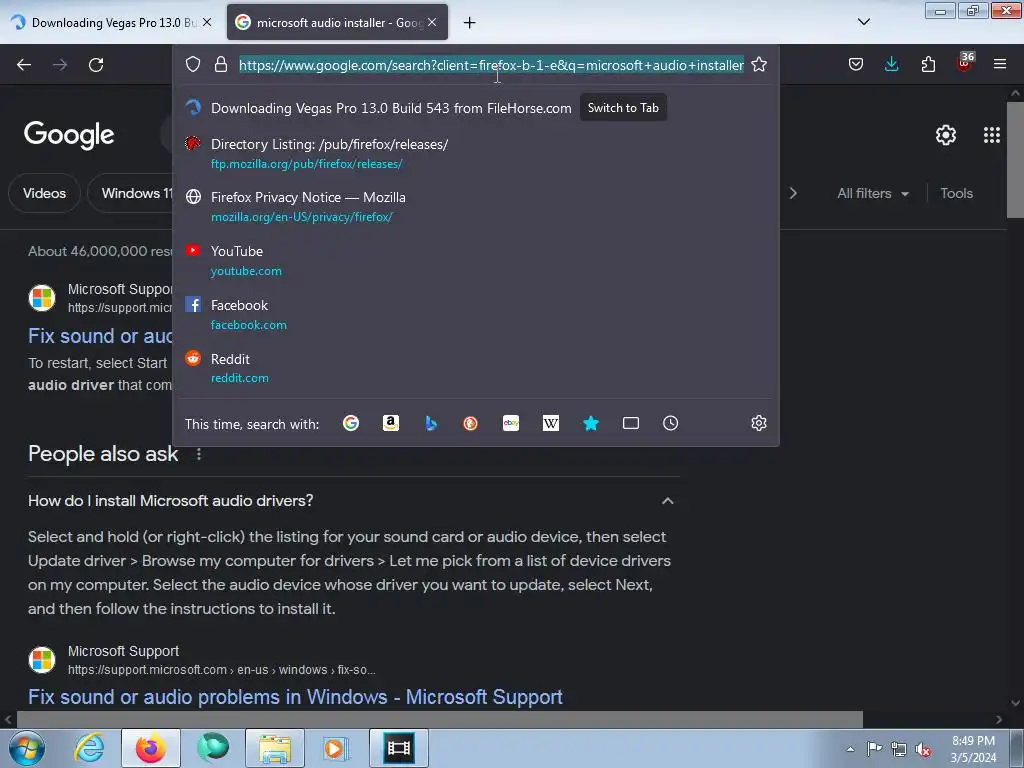Reload the current page
1024x768 pixels.
96,65
